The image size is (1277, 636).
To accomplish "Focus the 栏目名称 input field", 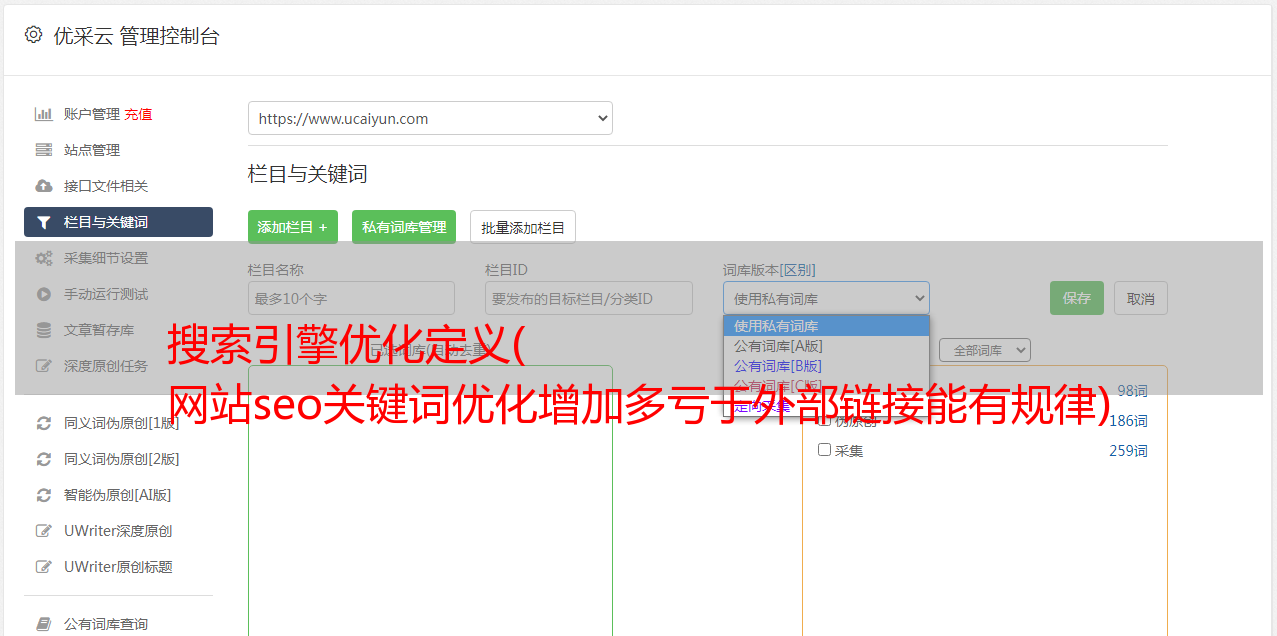I will tap(351, 298).
